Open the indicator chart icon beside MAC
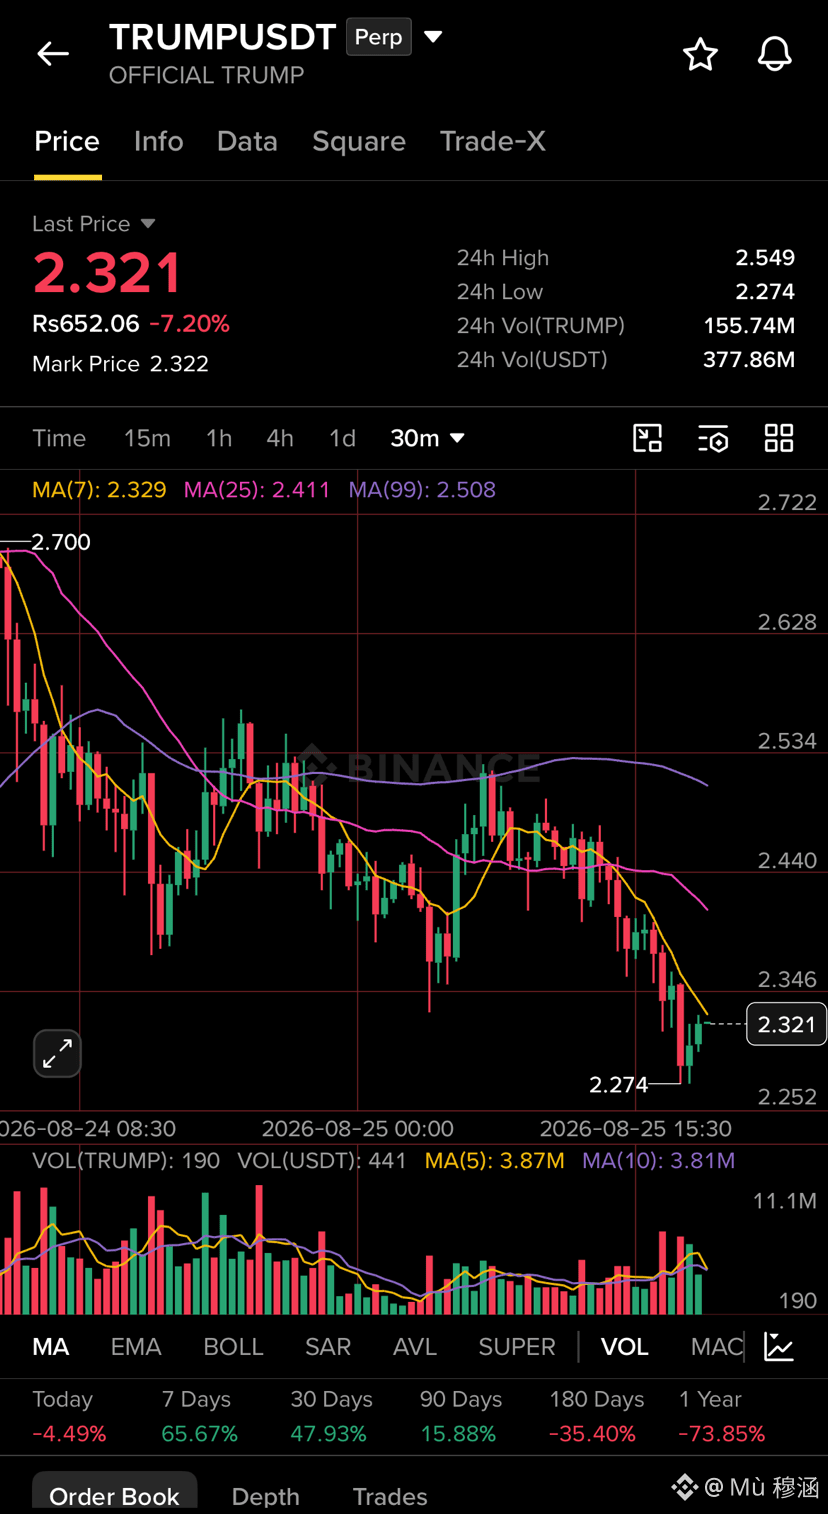This screenshot has height=1514, width=828. [779, 1346]
